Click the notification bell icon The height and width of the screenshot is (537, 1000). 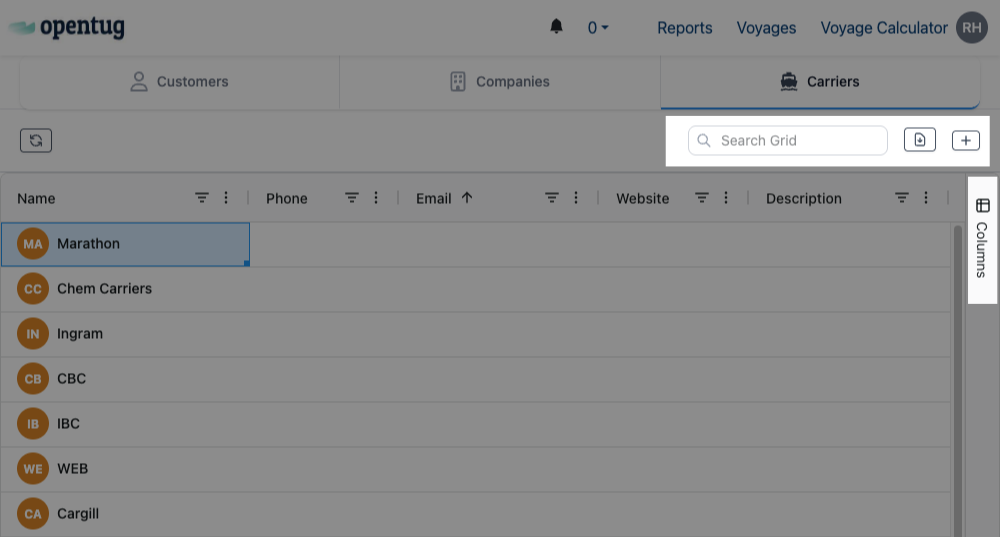click(x=557, y=27)
